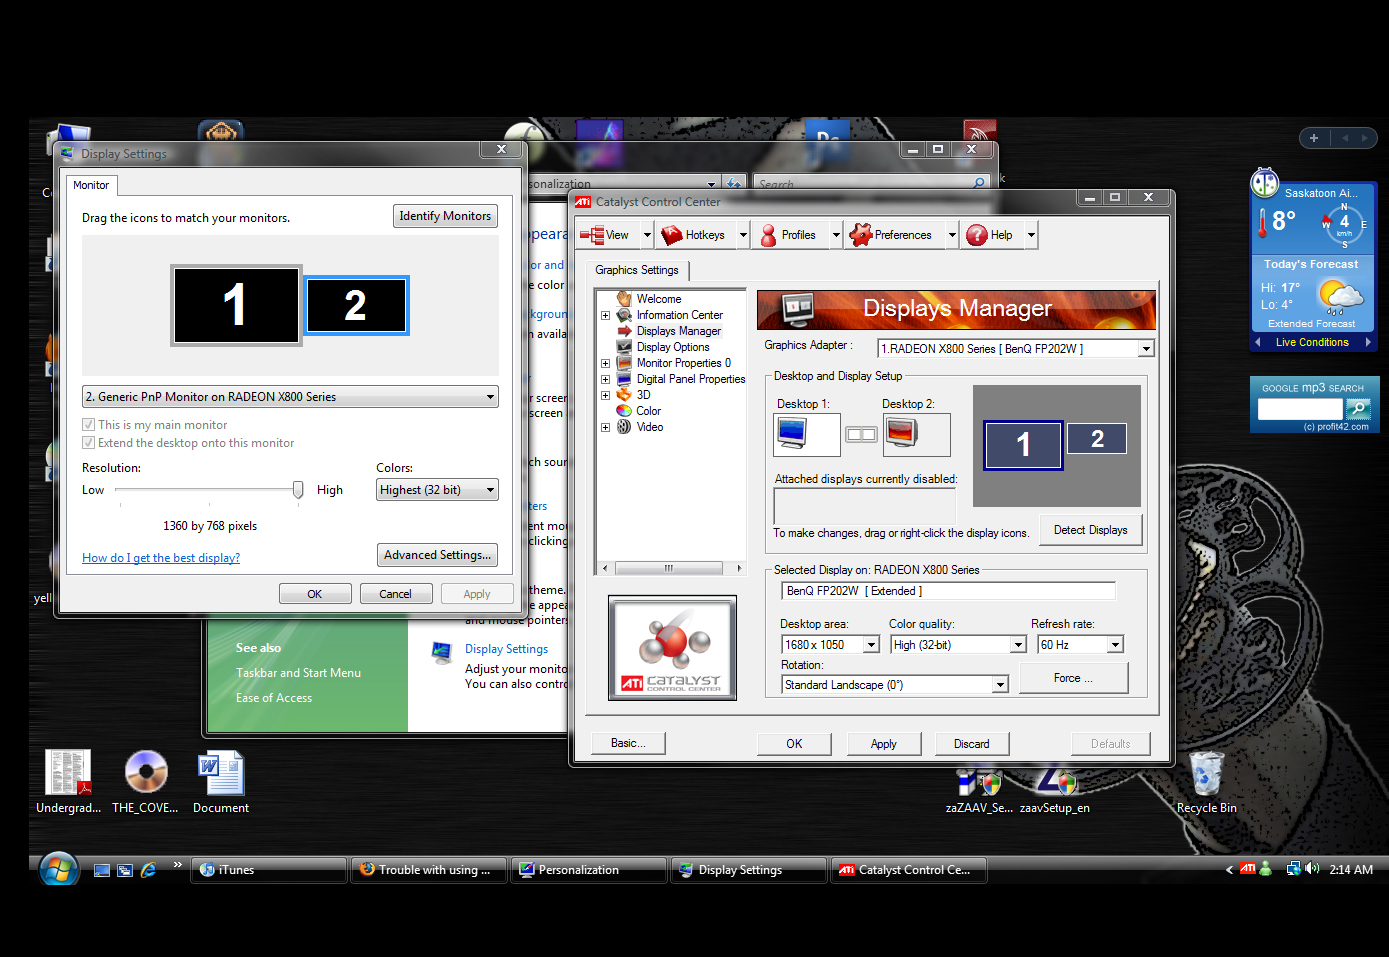Open Recycle Bin on desktop
Viewport: 1389px width, 957px height.
pos(1206,775)
